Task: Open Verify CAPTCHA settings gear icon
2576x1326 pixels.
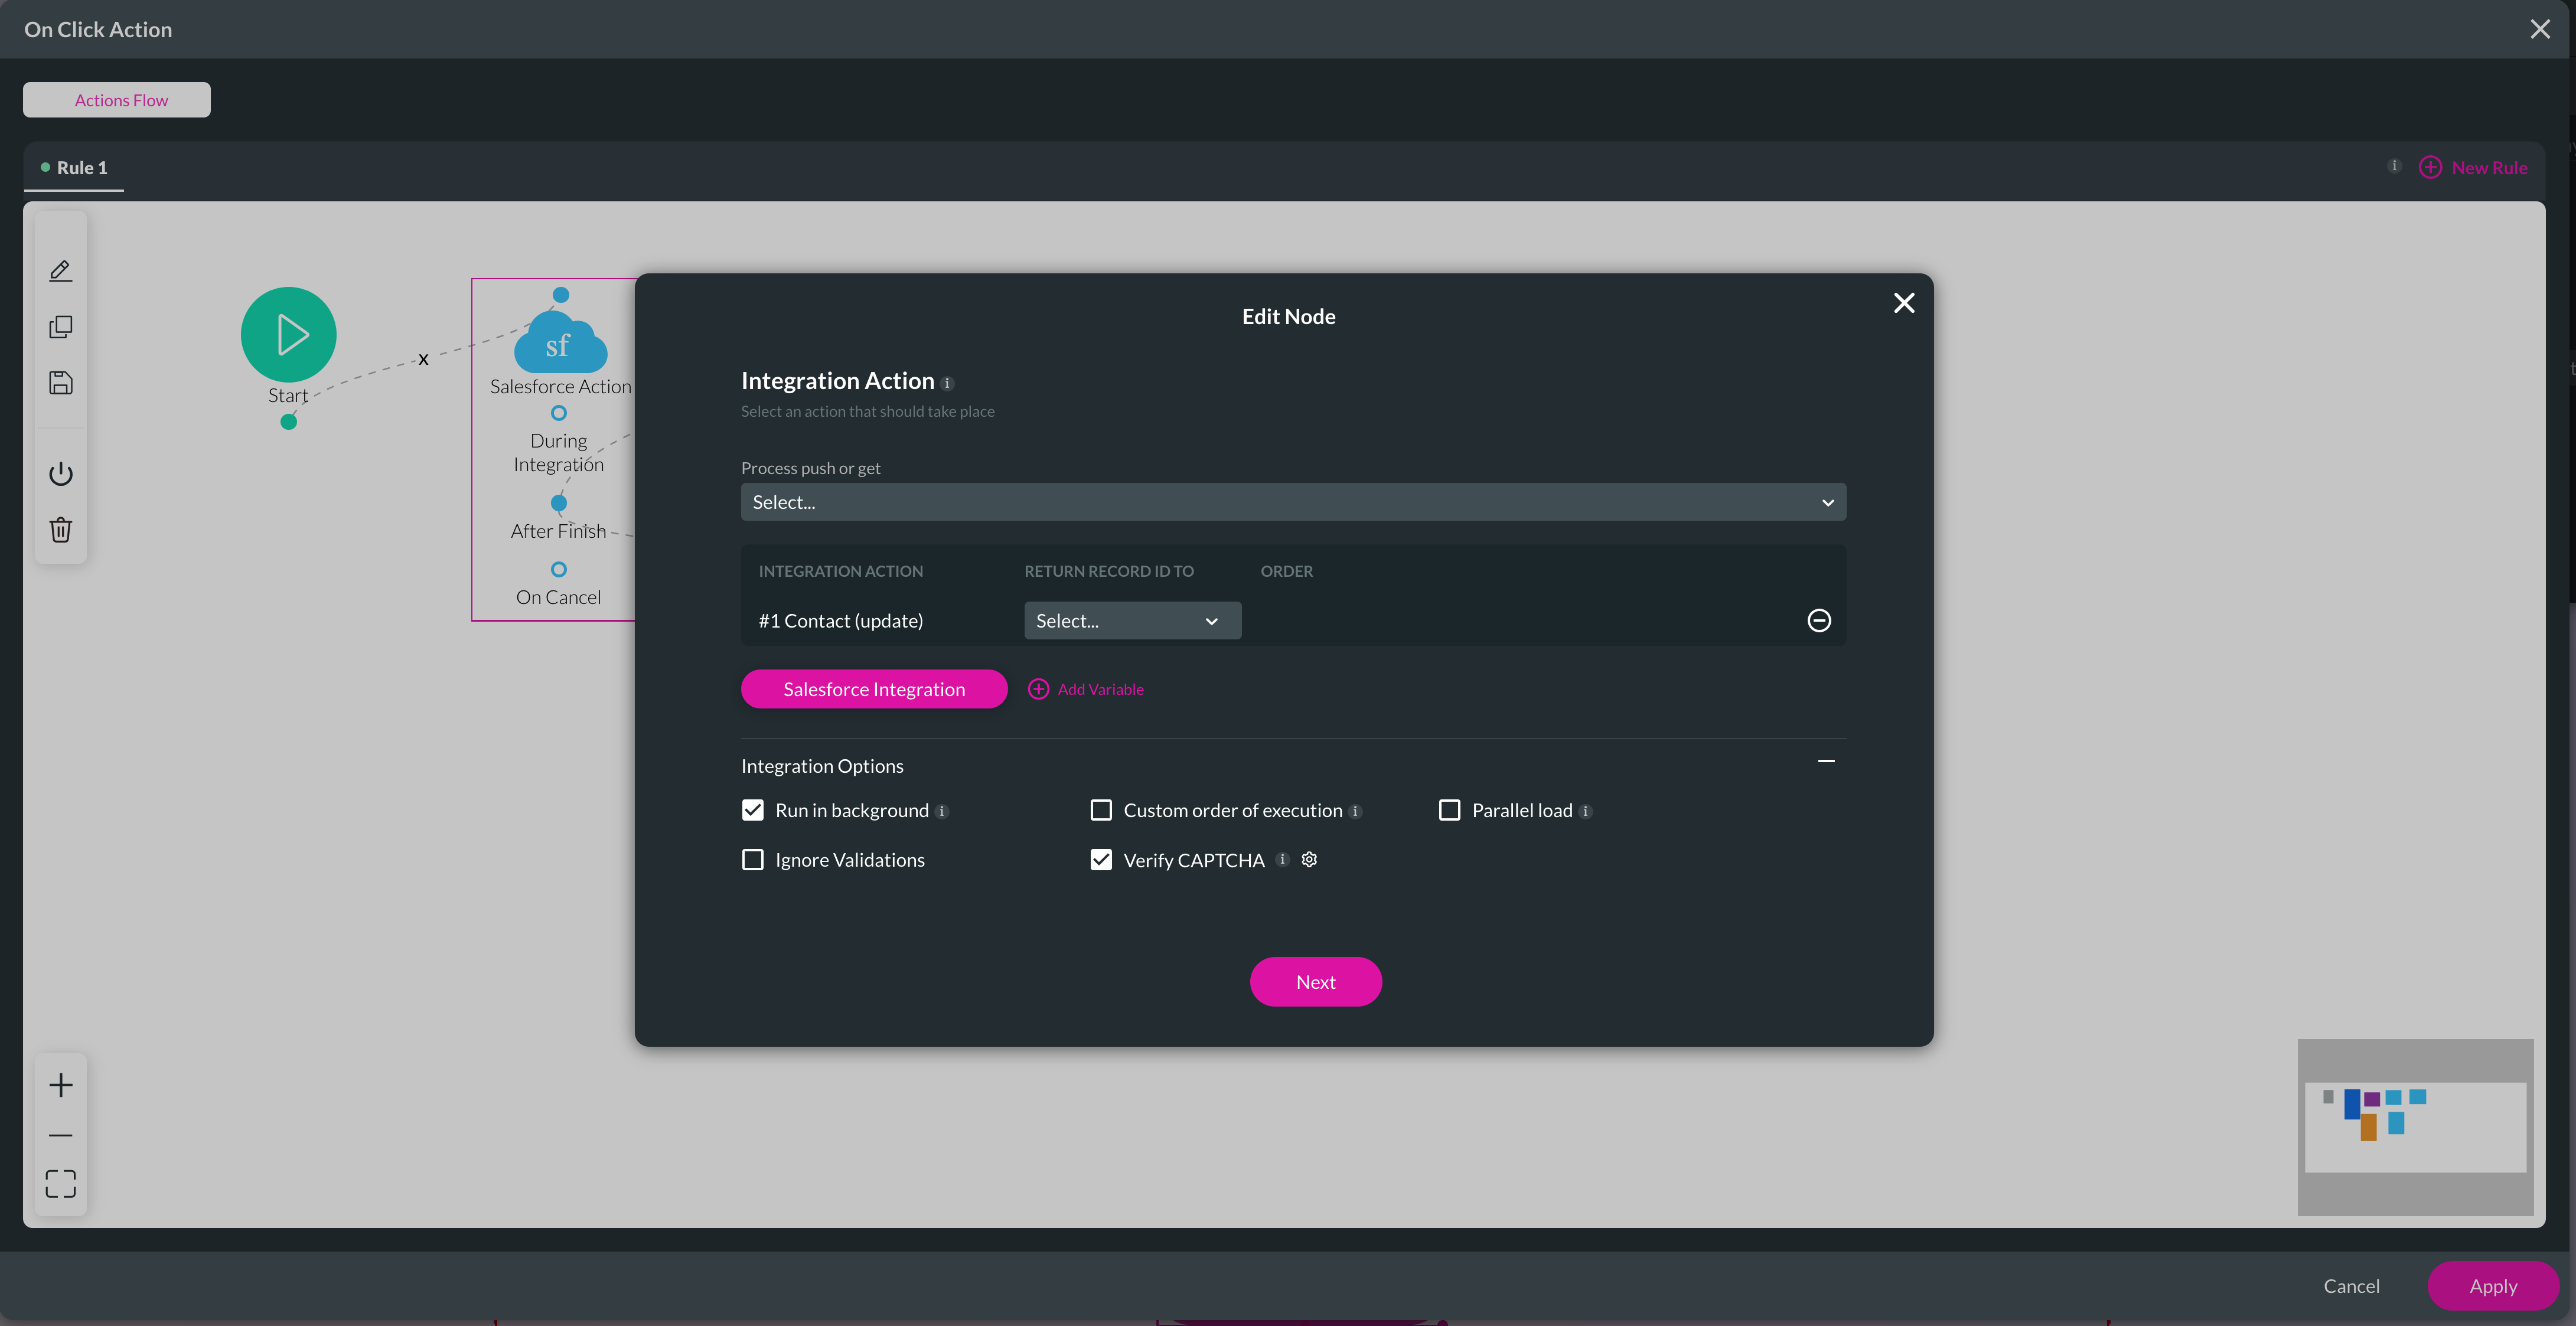Action: tap(1309, 859)
